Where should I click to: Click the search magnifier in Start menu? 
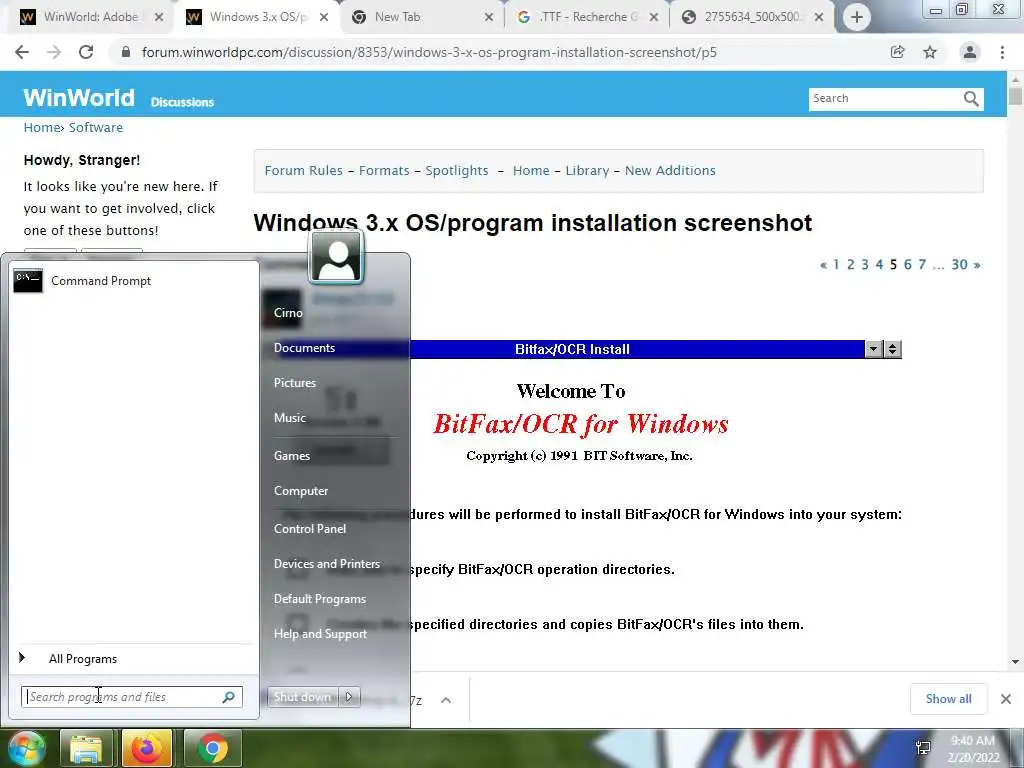tap(229, 697)
